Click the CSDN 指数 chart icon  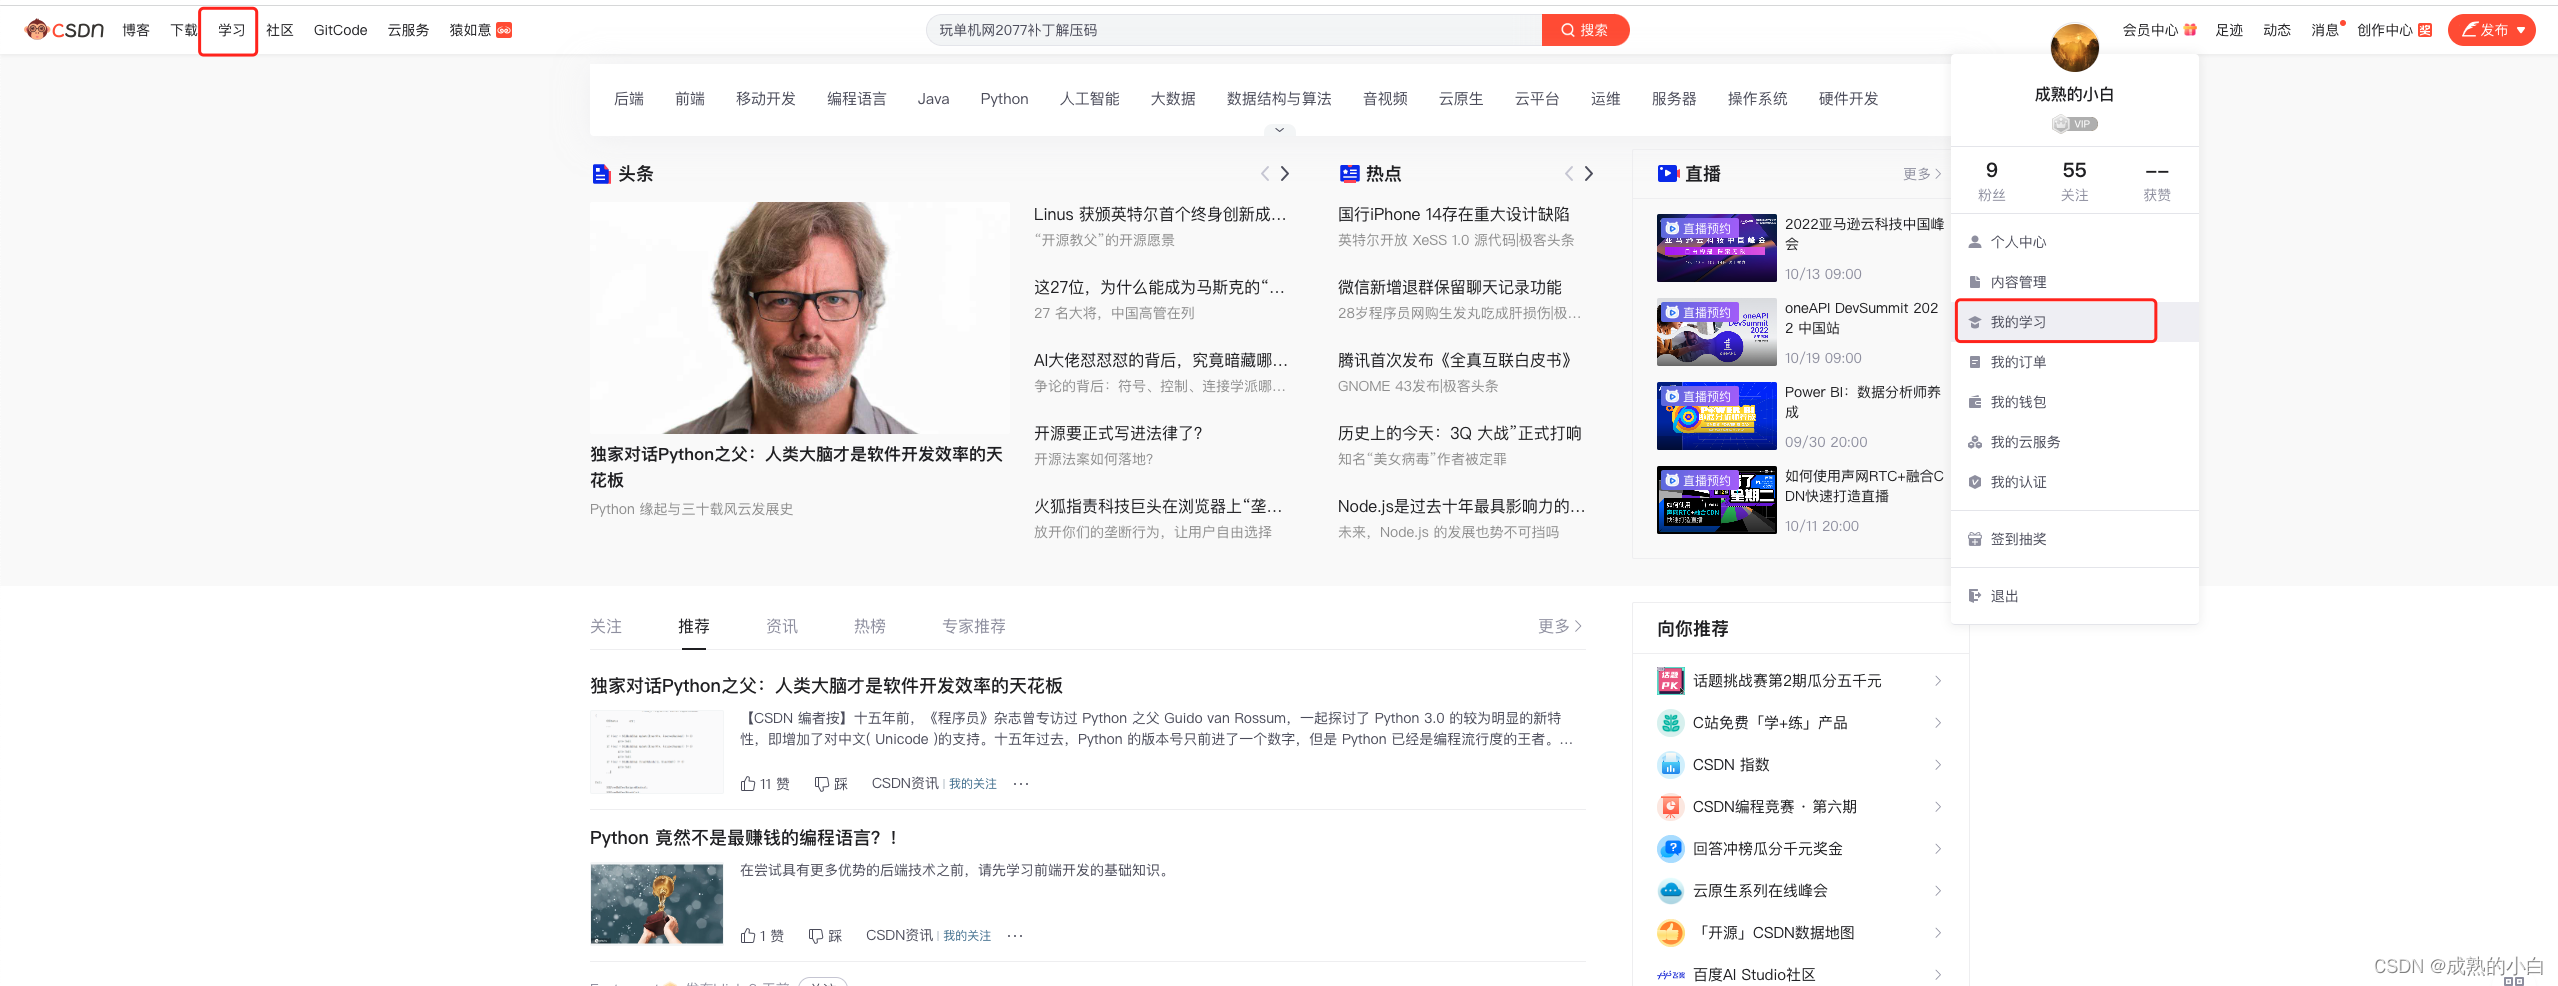click(x=1670, y=765)
